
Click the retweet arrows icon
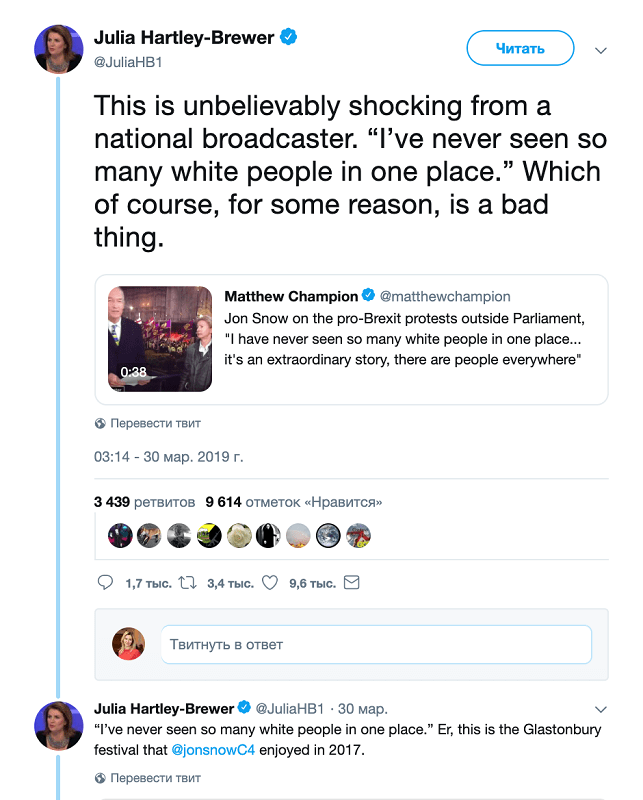tap(187, 582)
